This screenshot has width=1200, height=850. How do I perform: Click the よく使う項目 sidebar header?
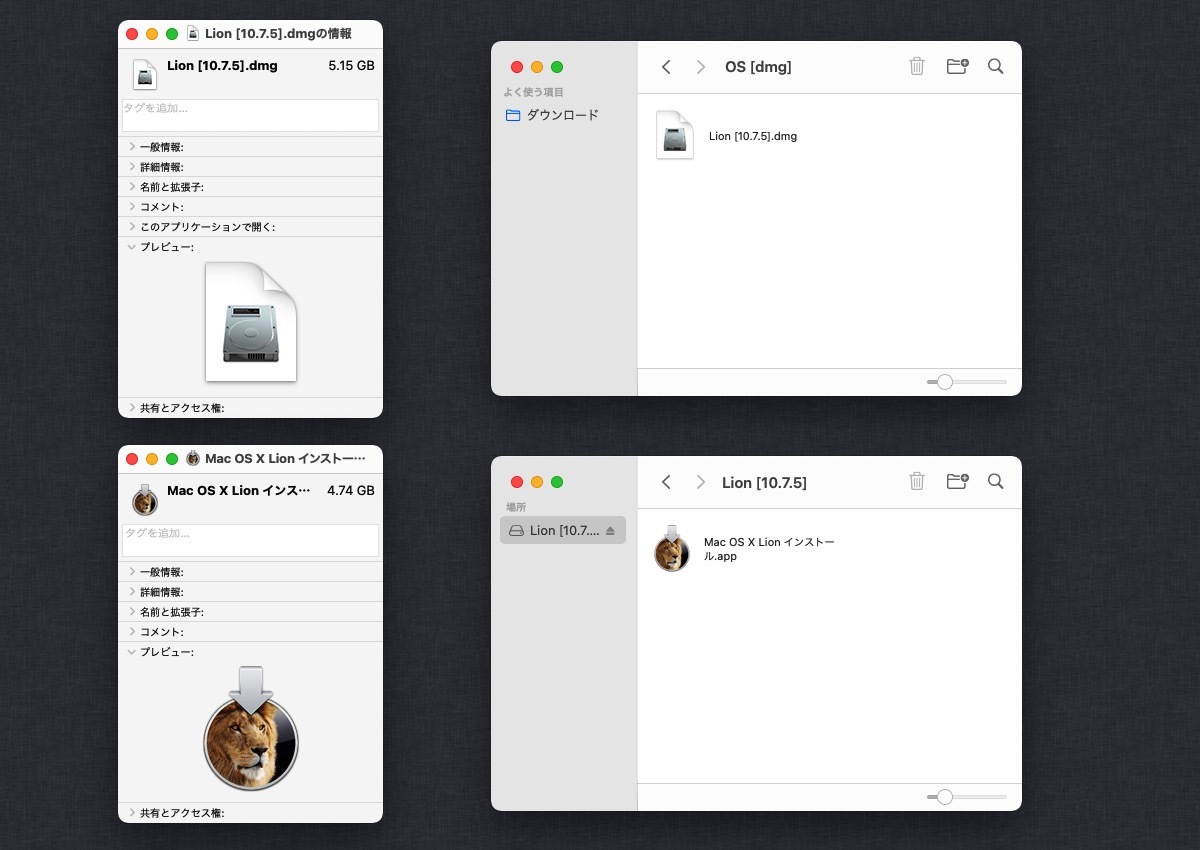533,93
